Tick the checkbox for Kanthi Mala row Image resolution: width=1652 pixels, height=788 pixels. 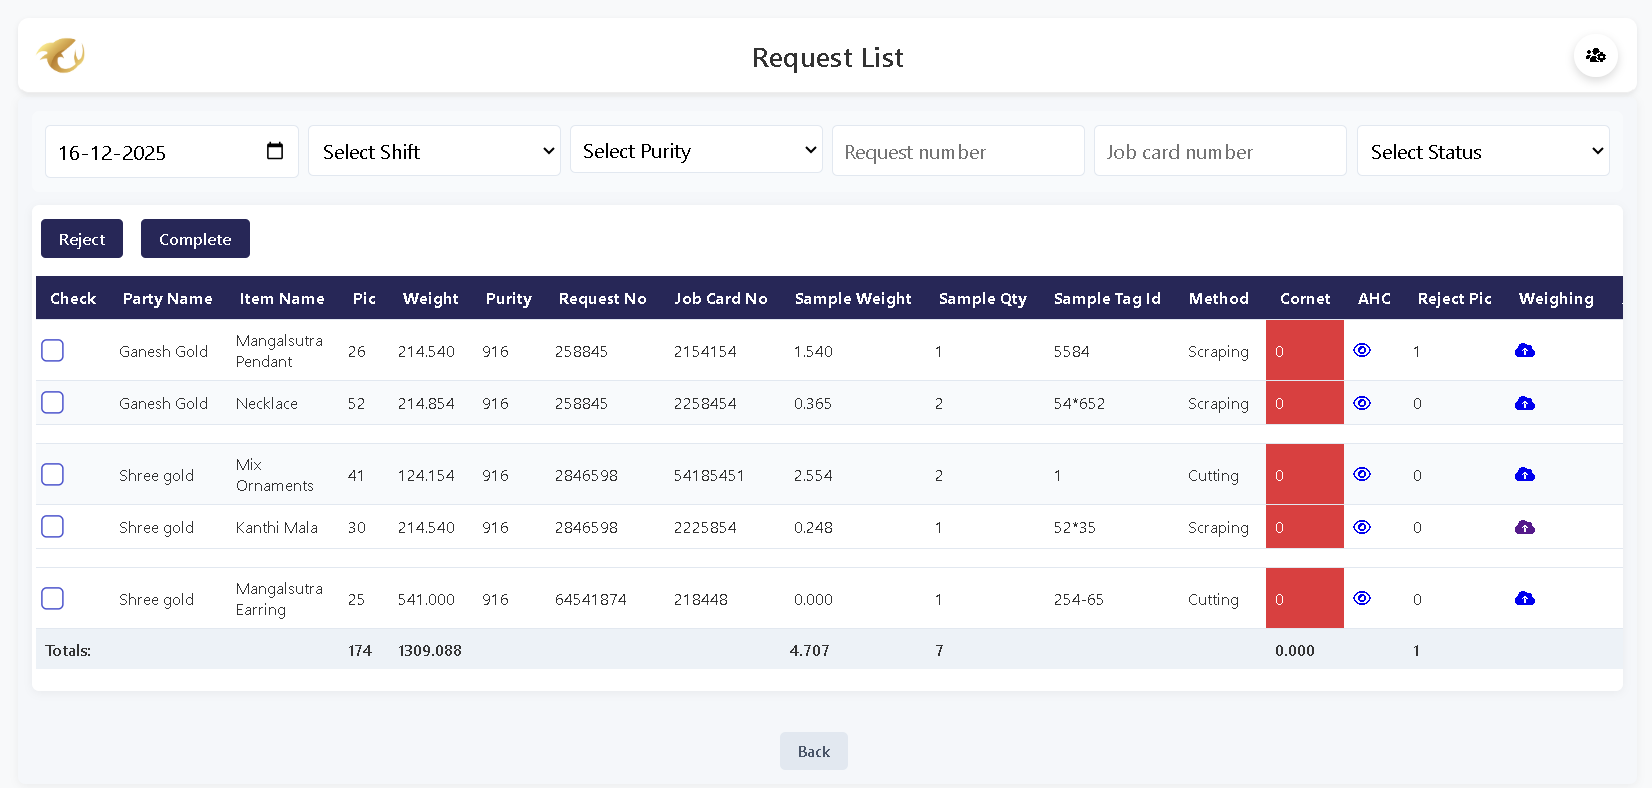coord(53,526)
